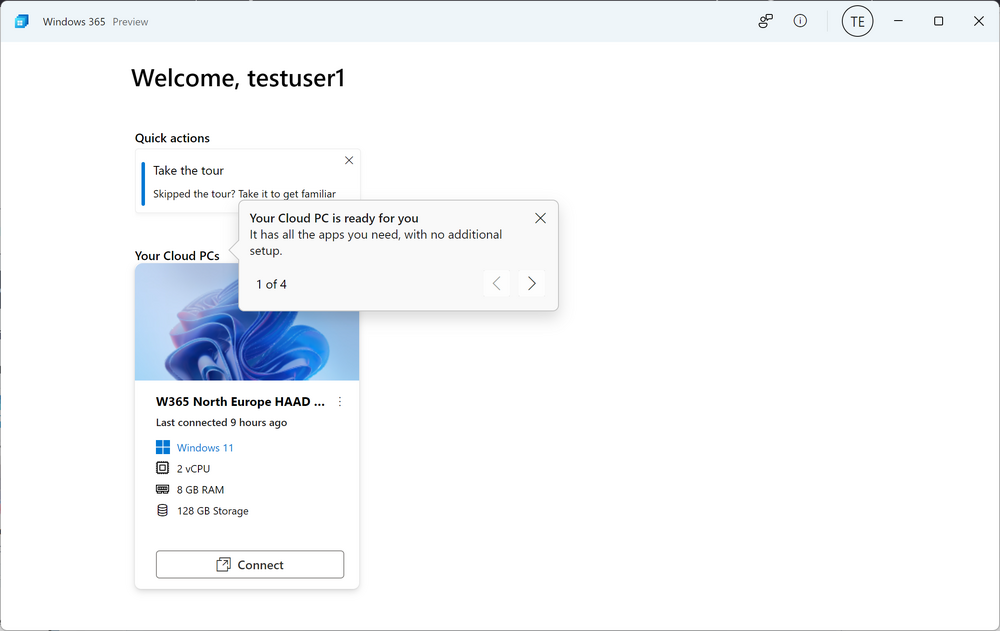Click the storage disk icon
The height and width of the screenshot is (631, 1000).
(x=163, y=510)
